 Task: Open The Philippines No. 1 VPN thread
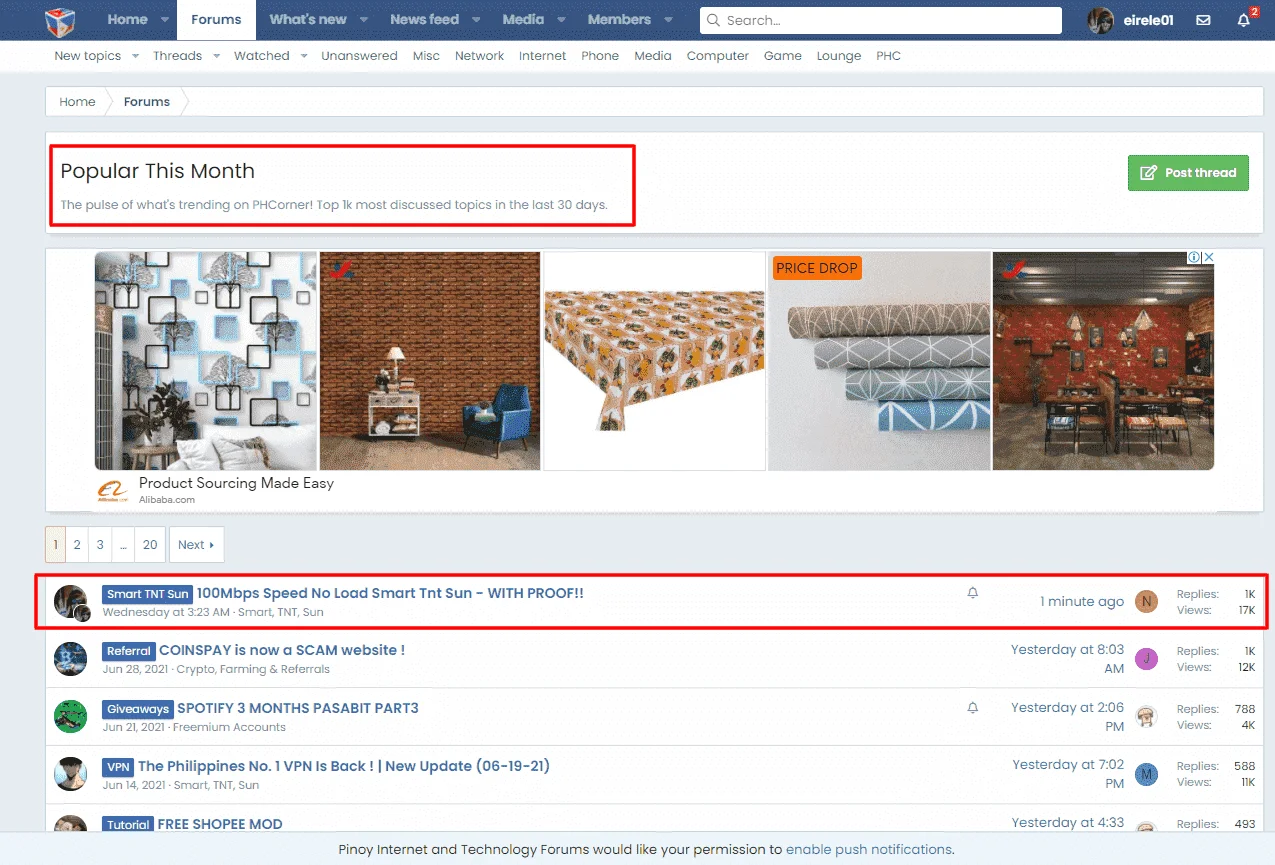point(344,766)
